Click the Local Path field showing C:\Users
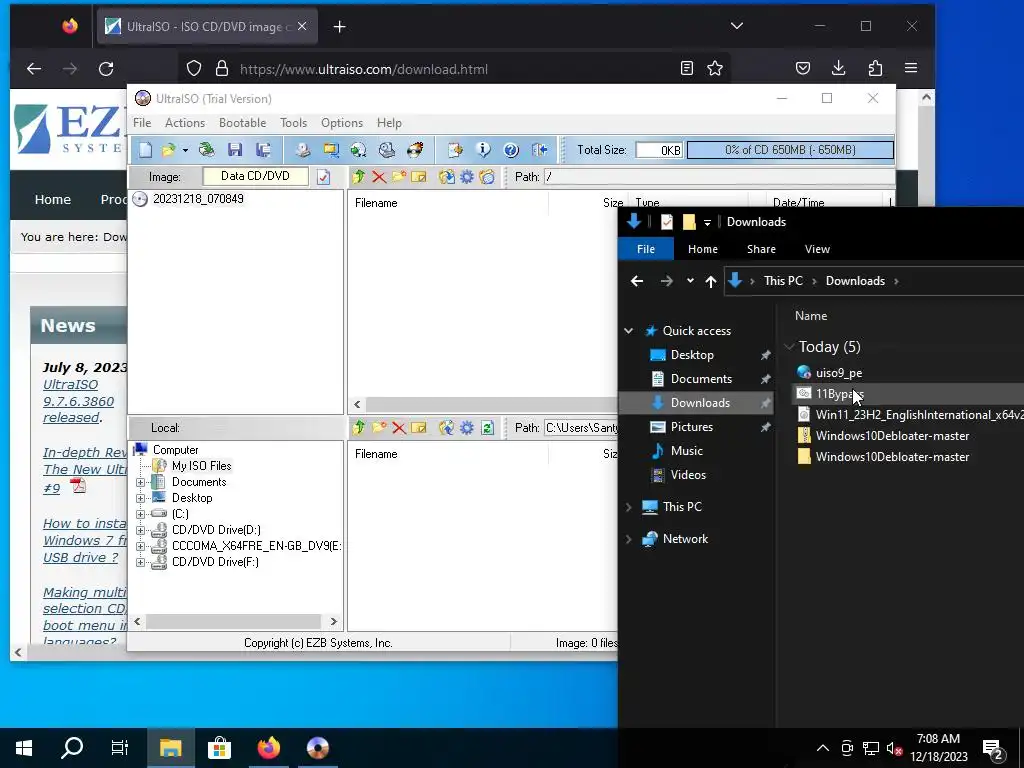 tap(581, 428)
